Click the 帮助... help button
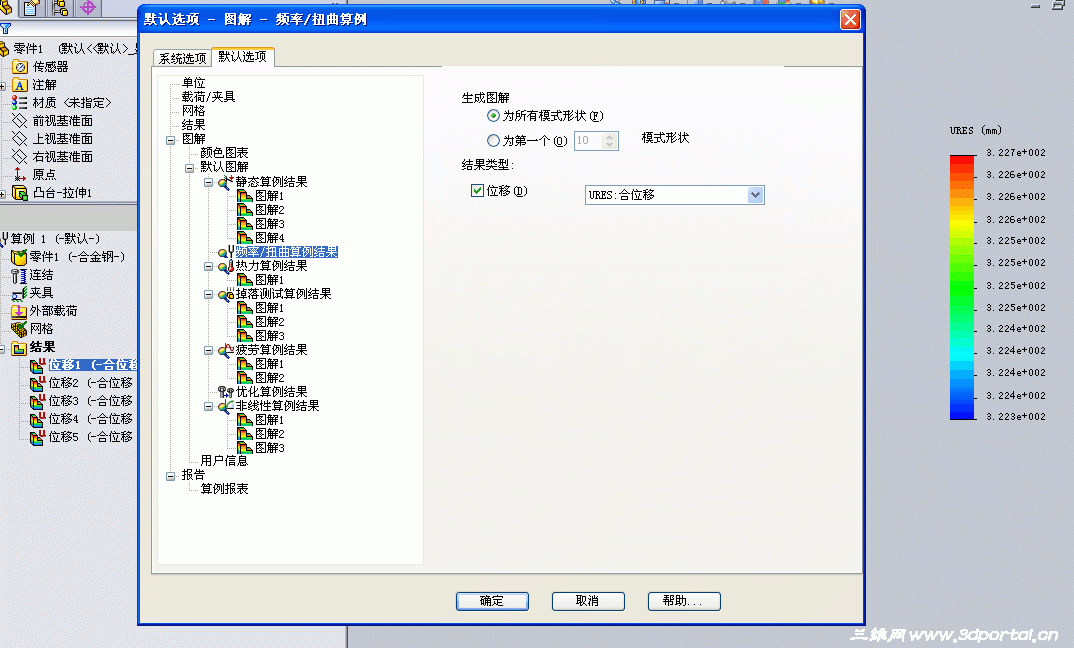The height and width of the screenshot is (648, 1074). tap(684, 601)
